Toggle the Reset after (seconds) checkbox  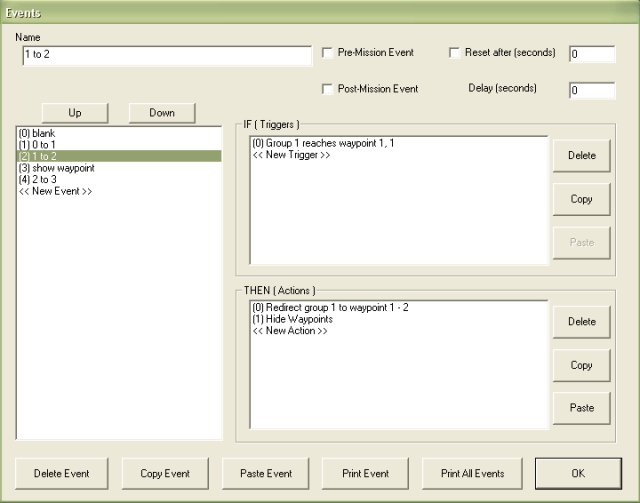point(455,53)
